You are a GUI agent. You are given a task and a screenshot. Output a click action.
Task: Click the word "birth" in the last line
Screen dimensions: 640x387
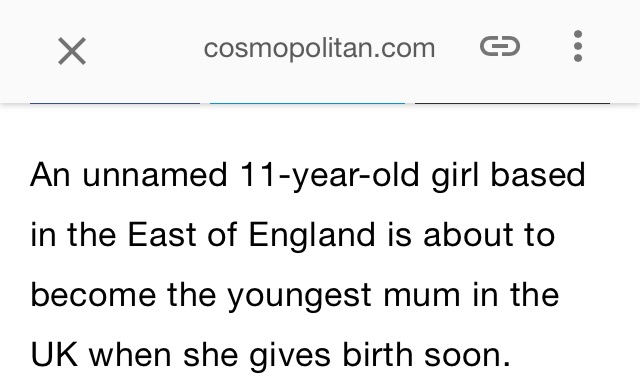tap(377, 354)
